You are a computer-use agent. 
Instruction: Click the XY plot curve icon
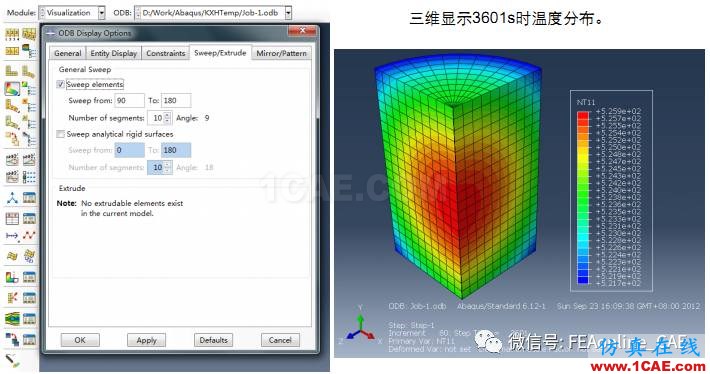[x=29, y=235]
